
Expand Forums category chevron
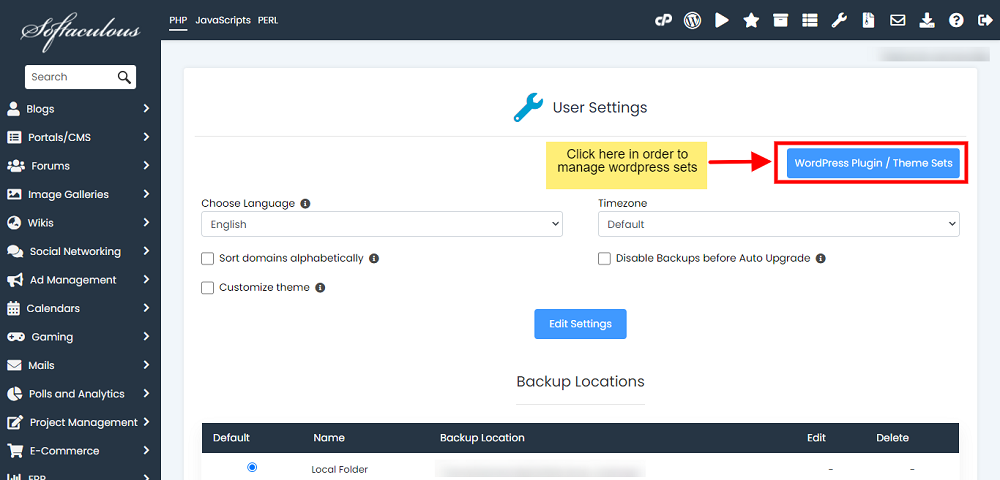pyautogui.click(x=147, y=166)
